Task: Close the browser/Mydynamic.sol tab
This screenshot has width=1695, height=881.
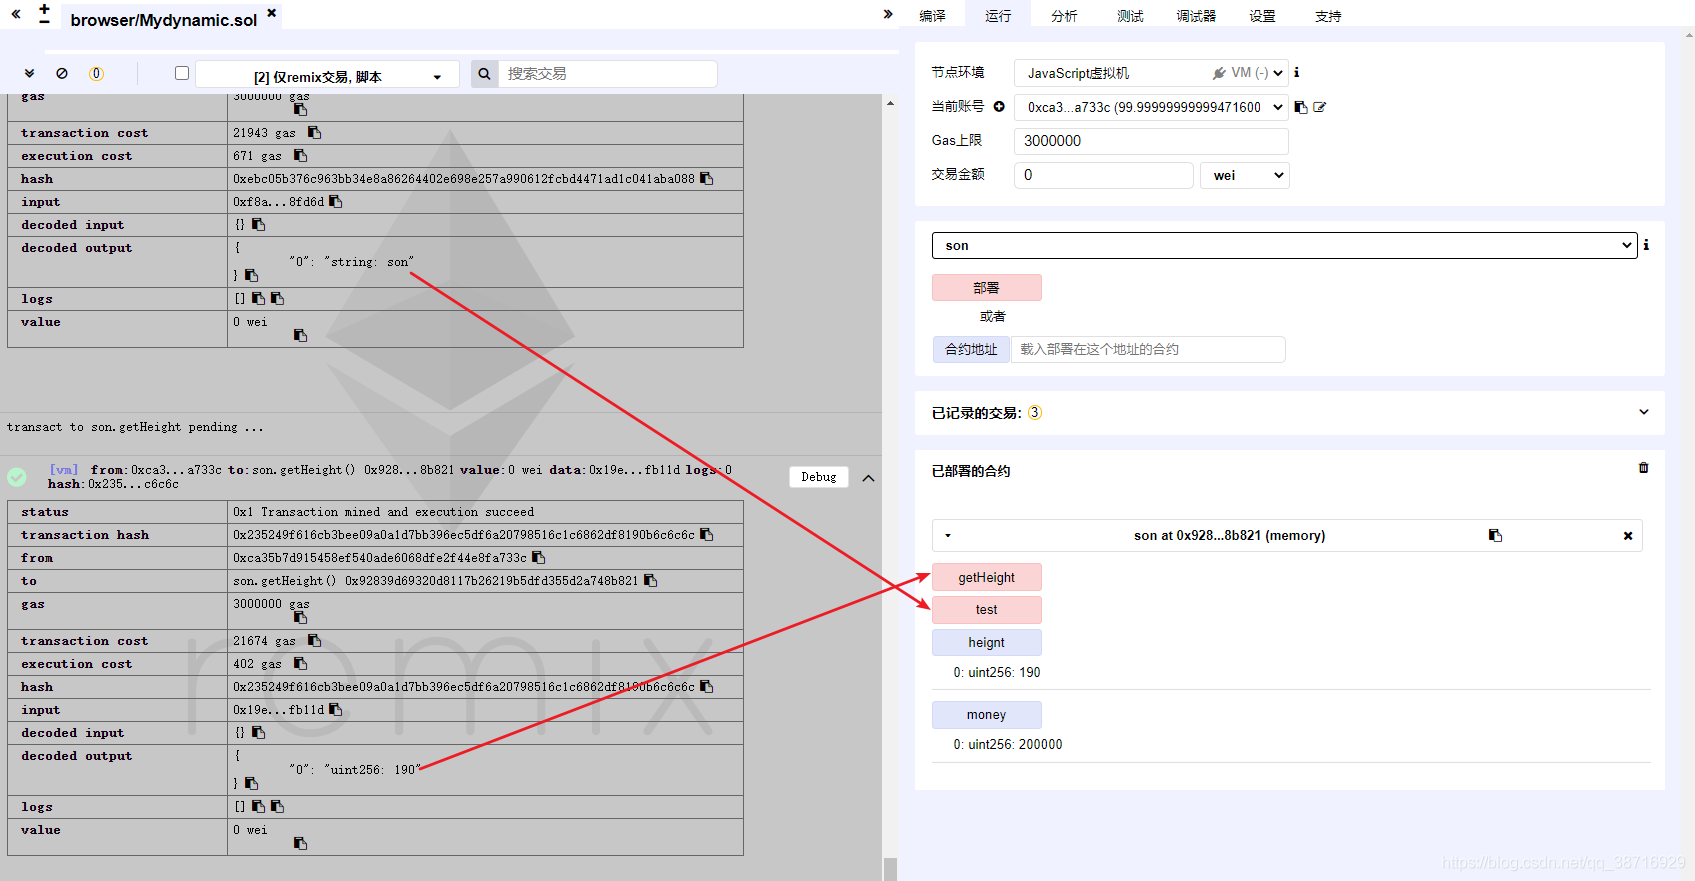Action: pos(271,13)
